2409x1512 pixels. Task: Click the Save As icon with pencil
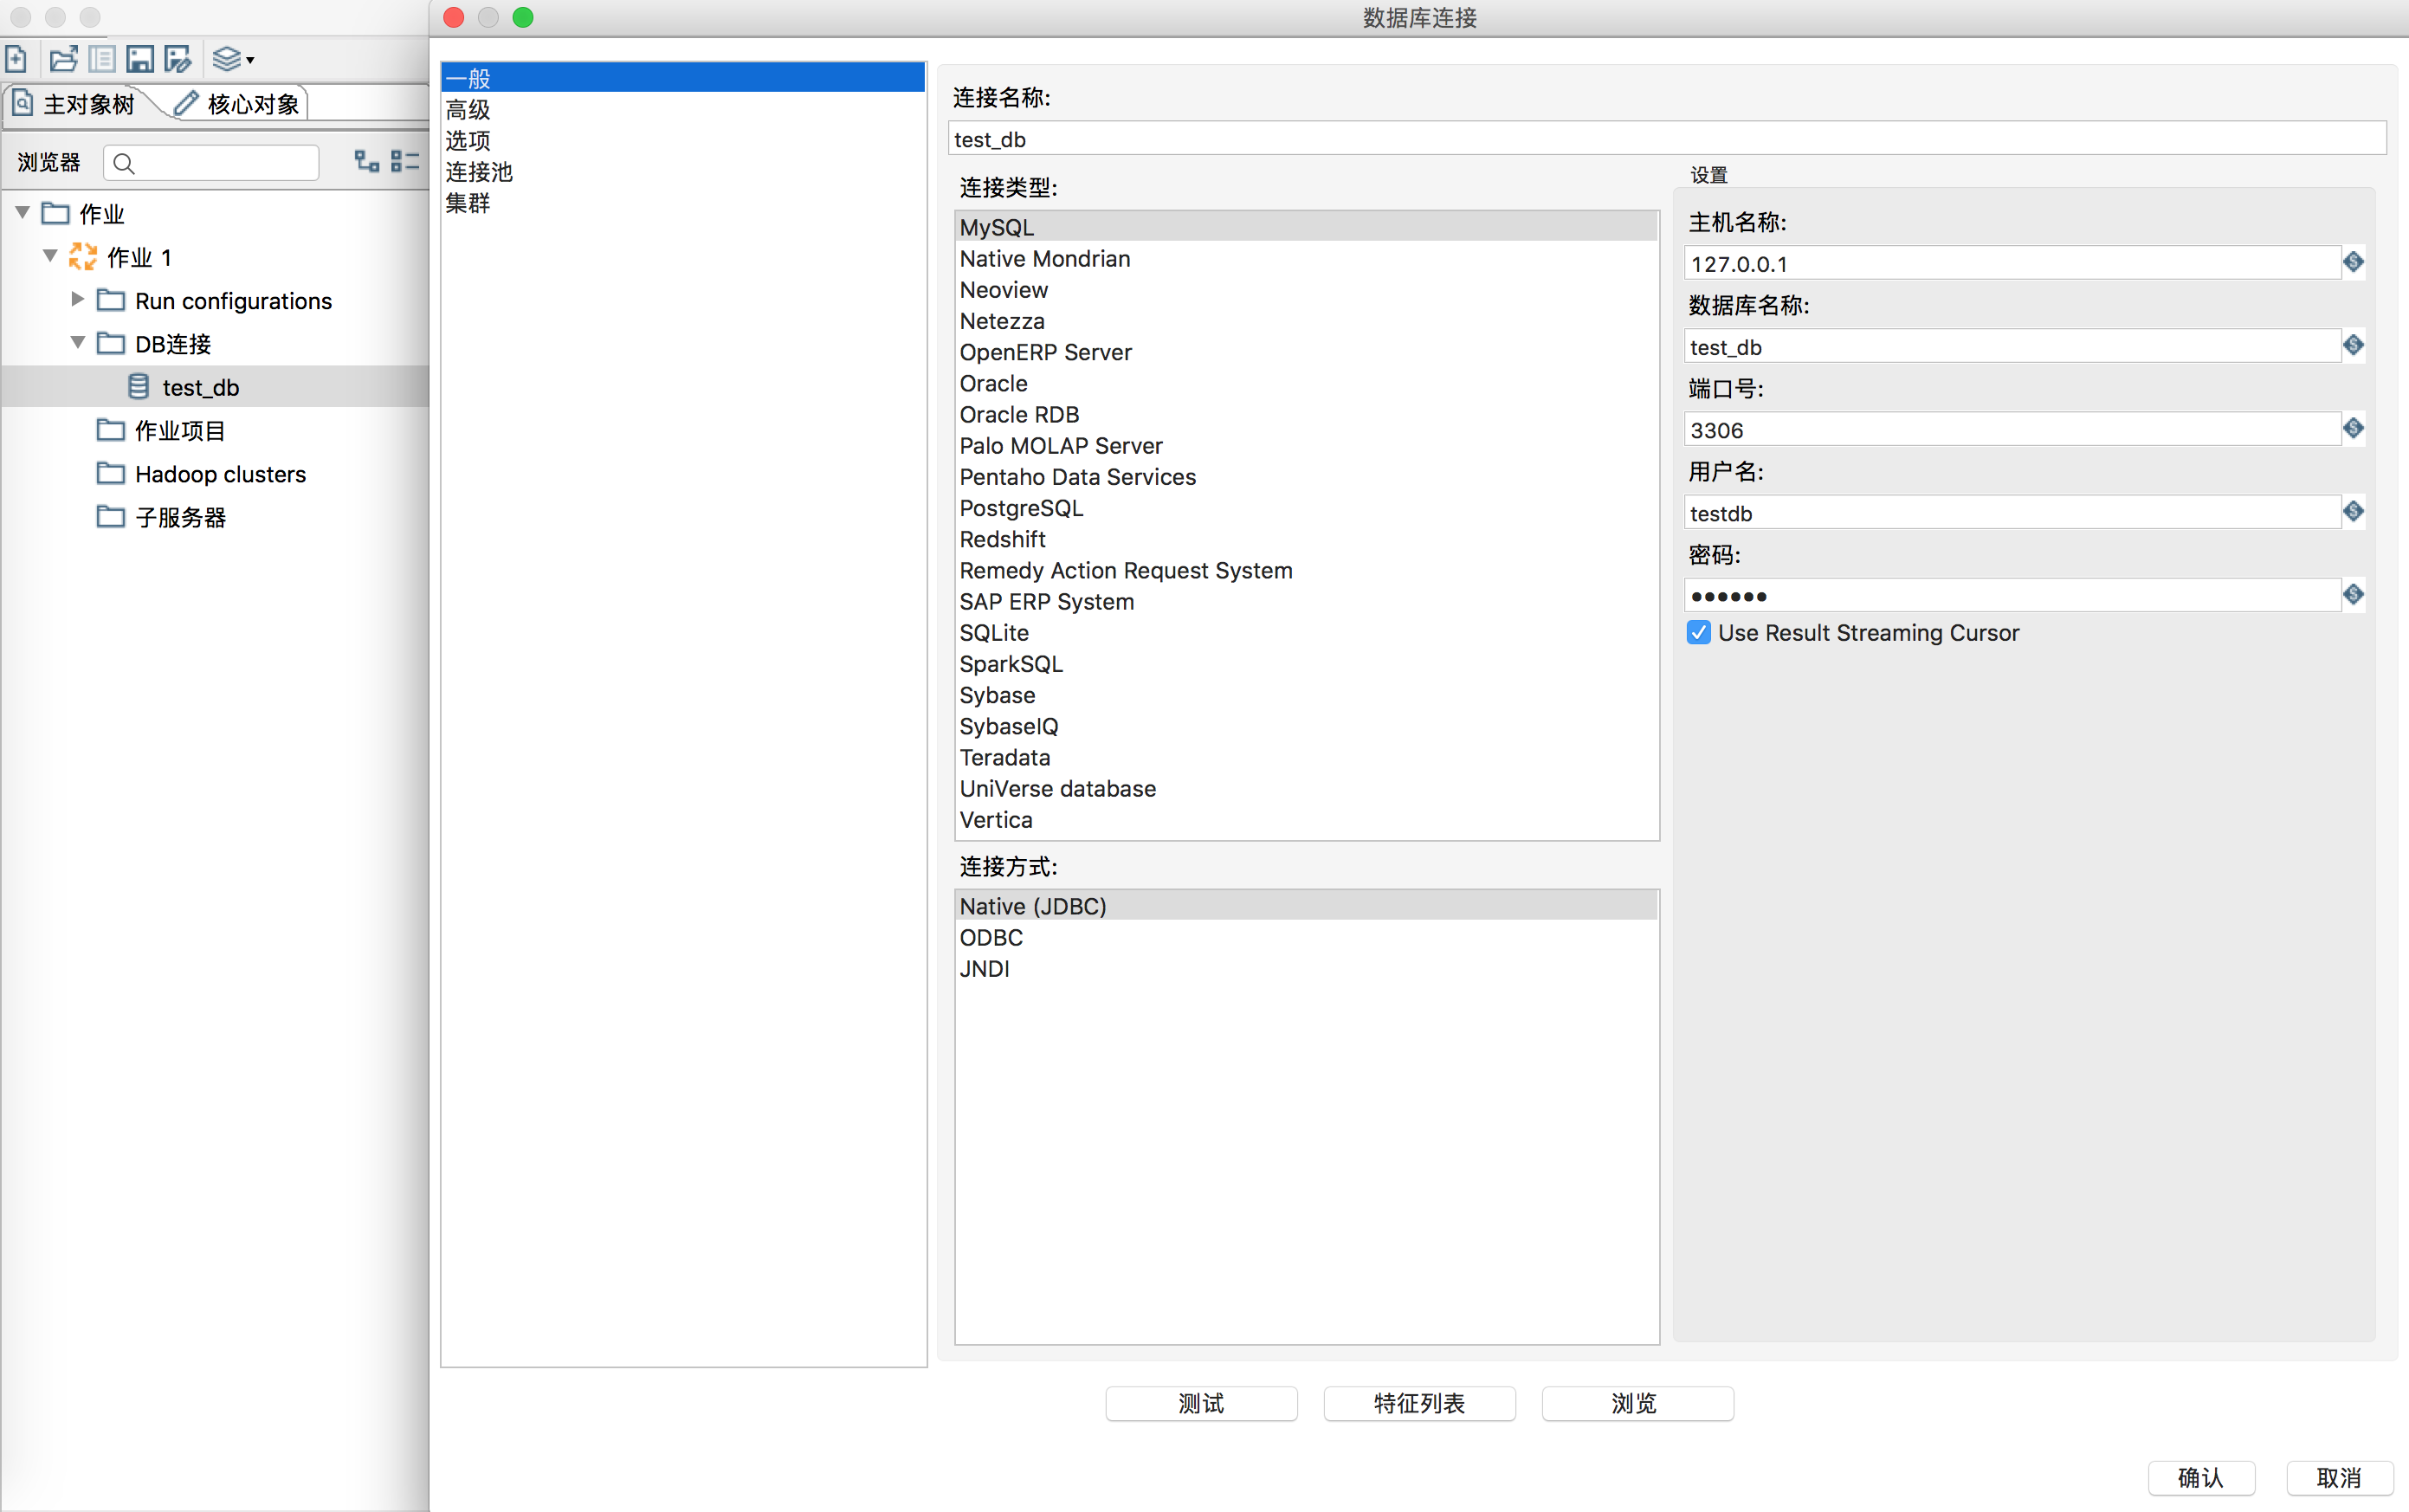179,59
